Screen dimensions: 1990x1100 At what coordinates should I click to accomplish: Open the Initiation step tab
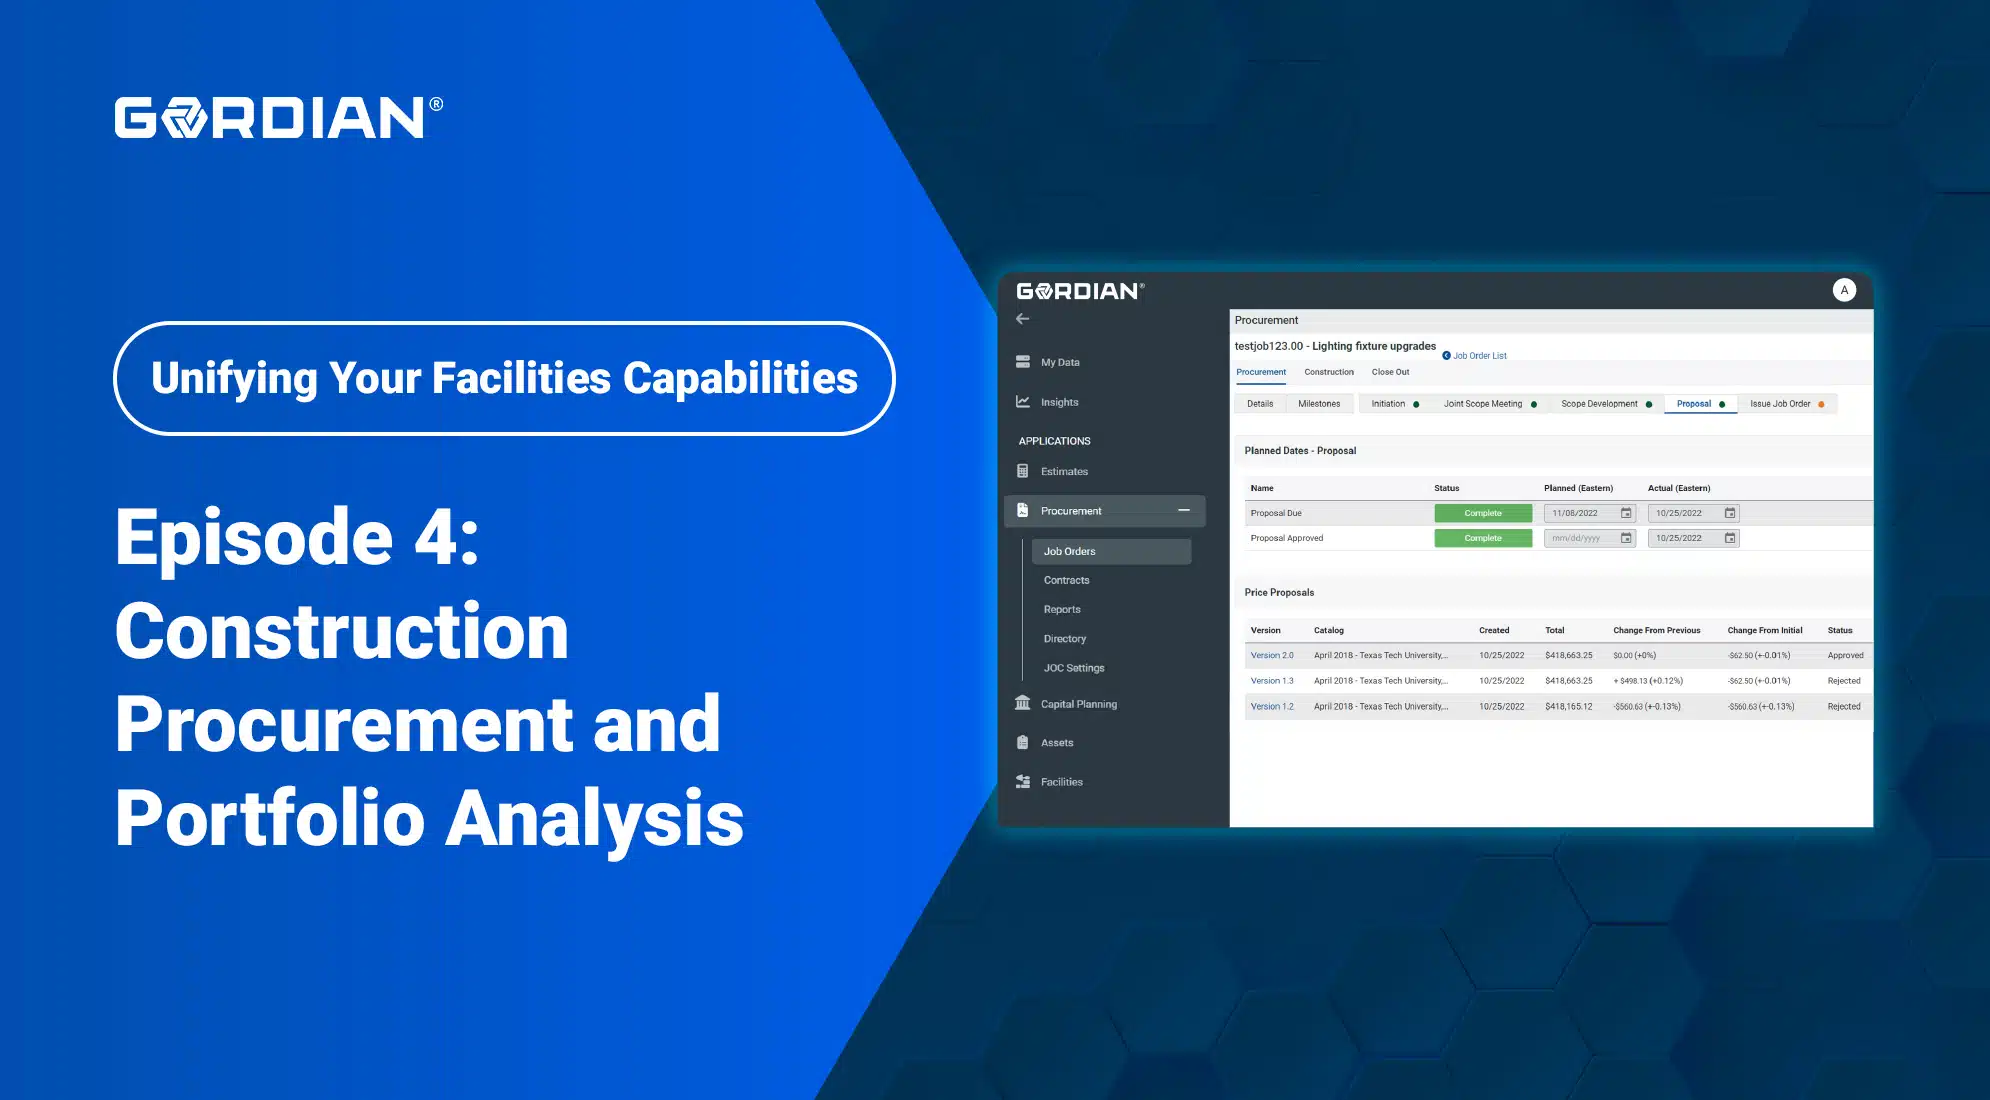pos(1394,404)
